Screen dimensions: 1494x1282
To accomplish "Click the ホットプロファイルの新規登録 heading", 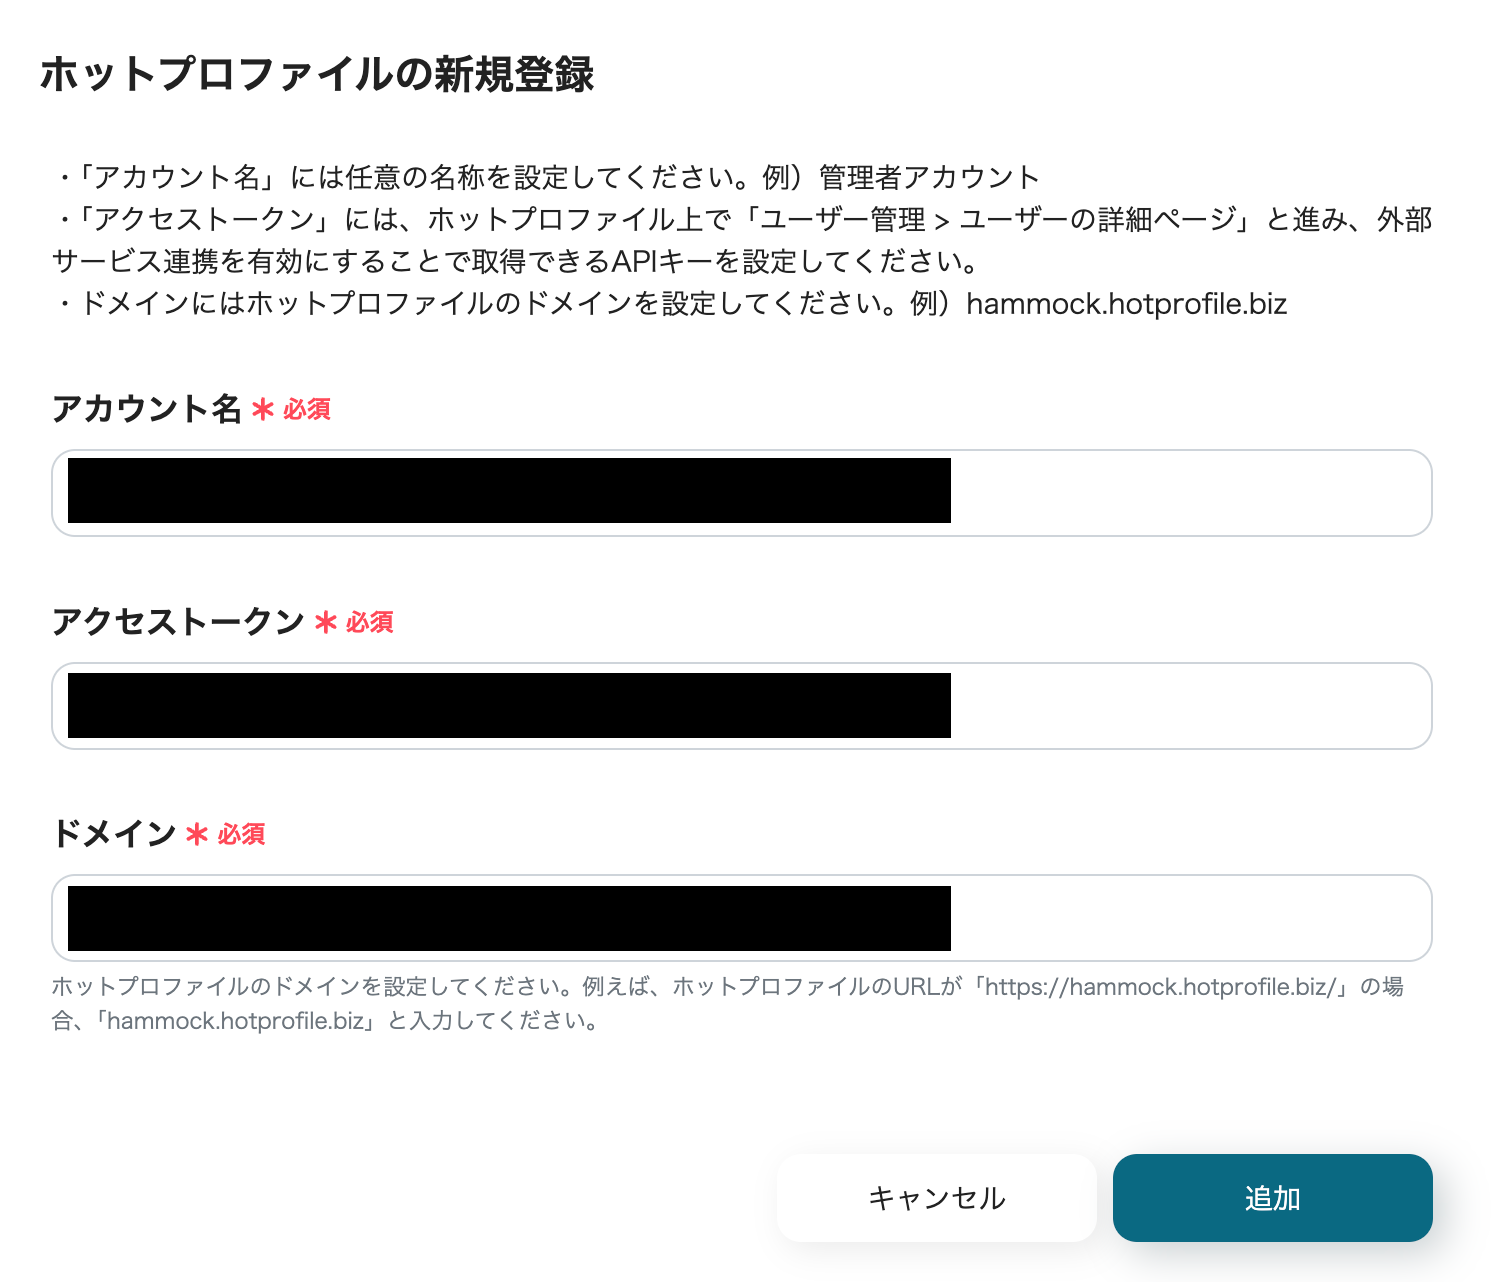I will pos(317,75).
